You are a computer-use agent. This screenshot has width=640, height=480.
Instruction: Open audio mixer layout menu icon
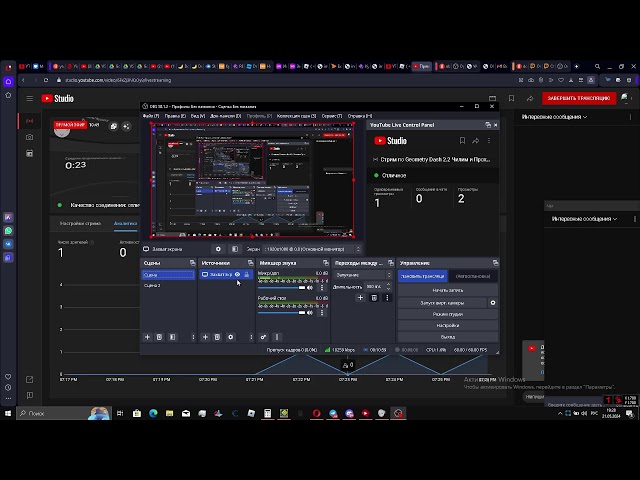click(277, 337)
